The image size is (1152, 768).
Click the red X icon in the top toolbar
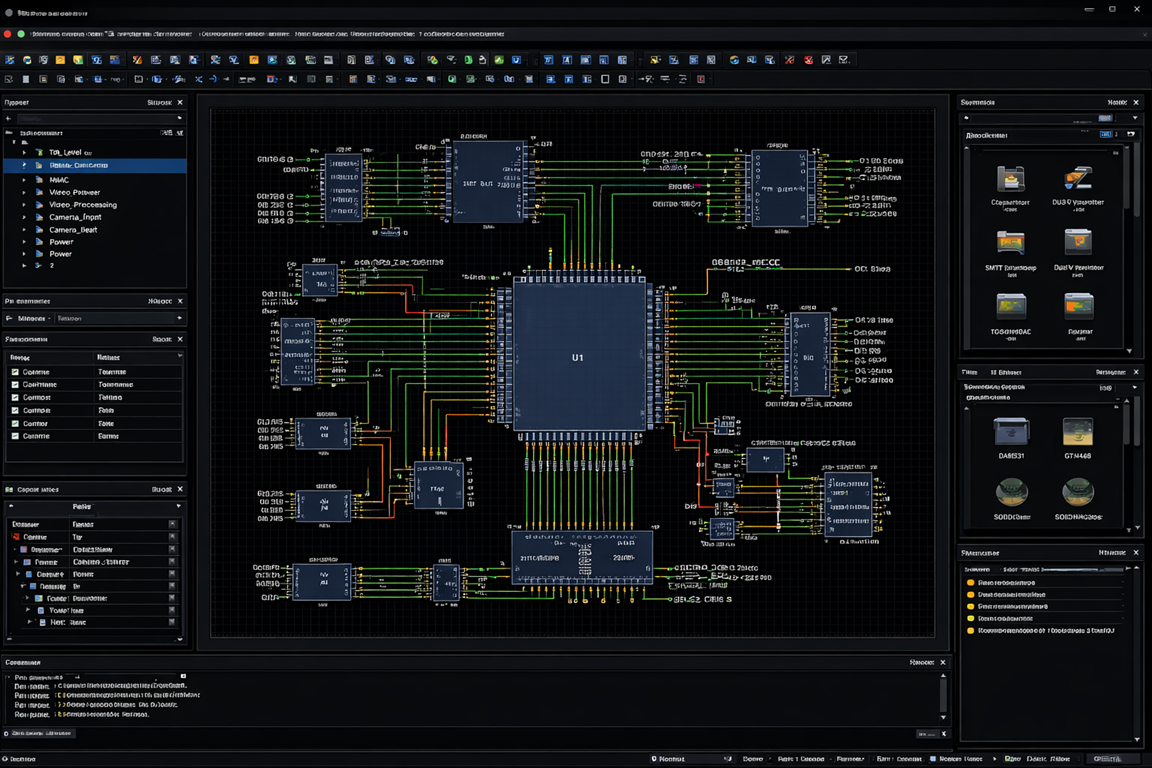coord(808,60)
